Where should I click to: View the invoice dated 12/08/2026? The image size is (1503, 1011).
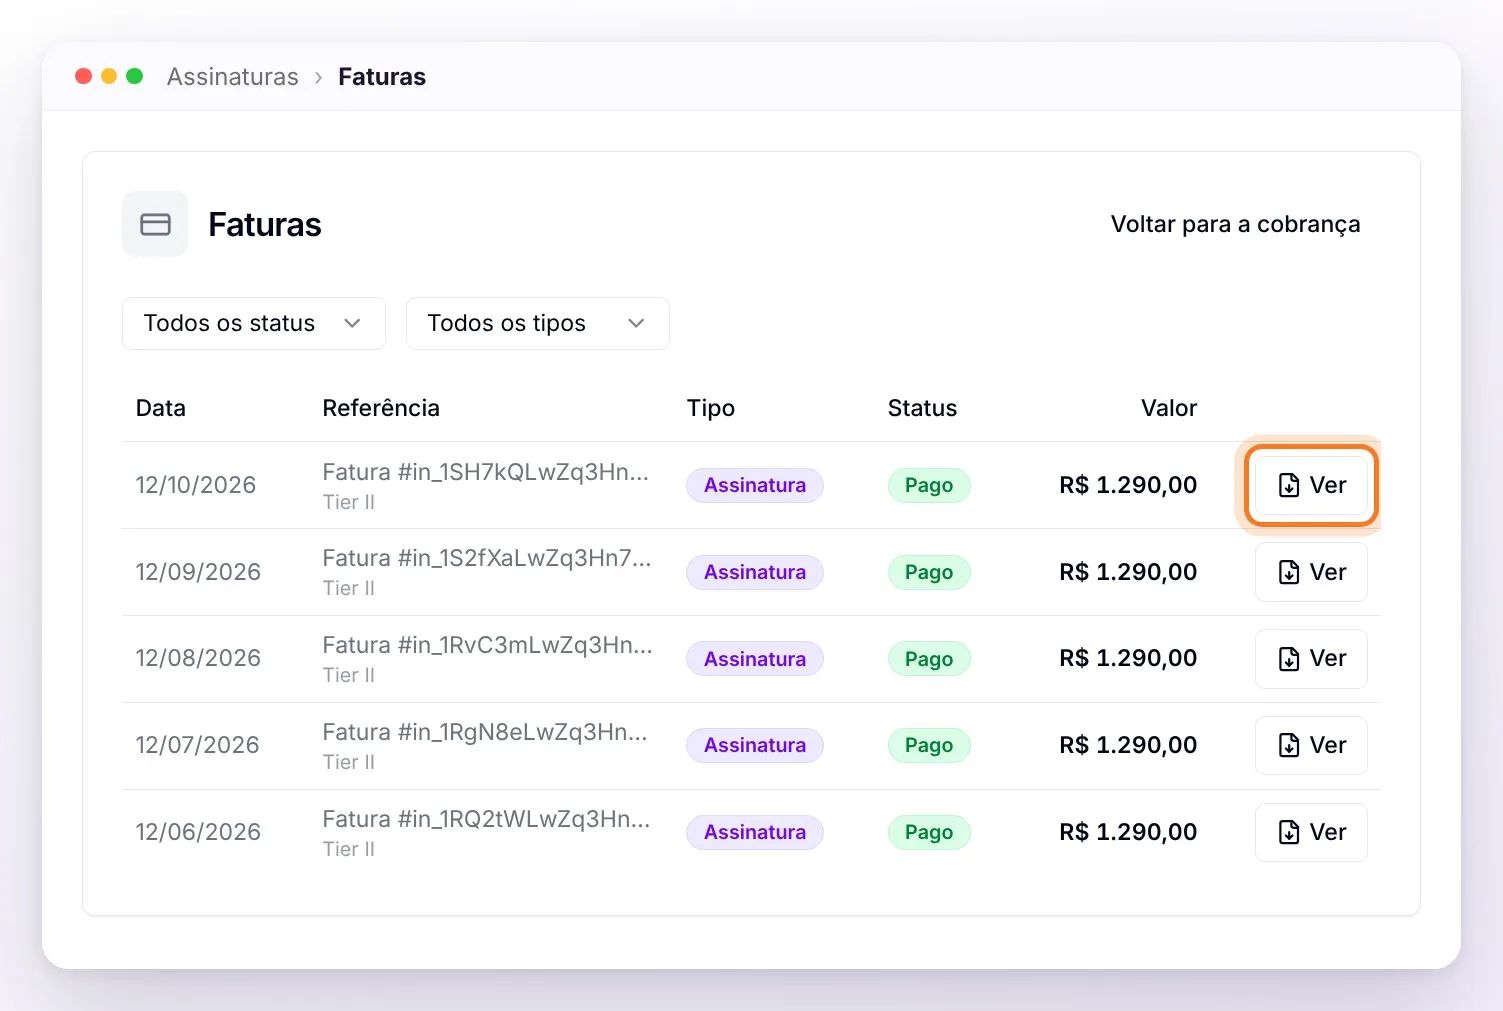pyautogui.click(x=1311, y=658)
